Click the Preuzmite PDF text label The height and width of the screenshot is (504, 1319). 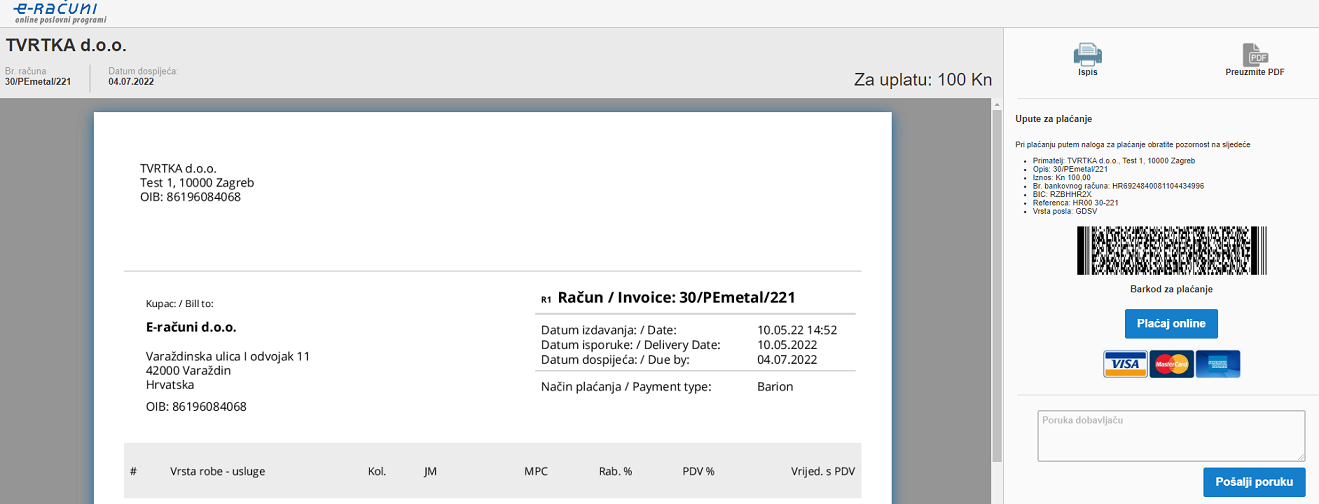[x=1255, y=73]
